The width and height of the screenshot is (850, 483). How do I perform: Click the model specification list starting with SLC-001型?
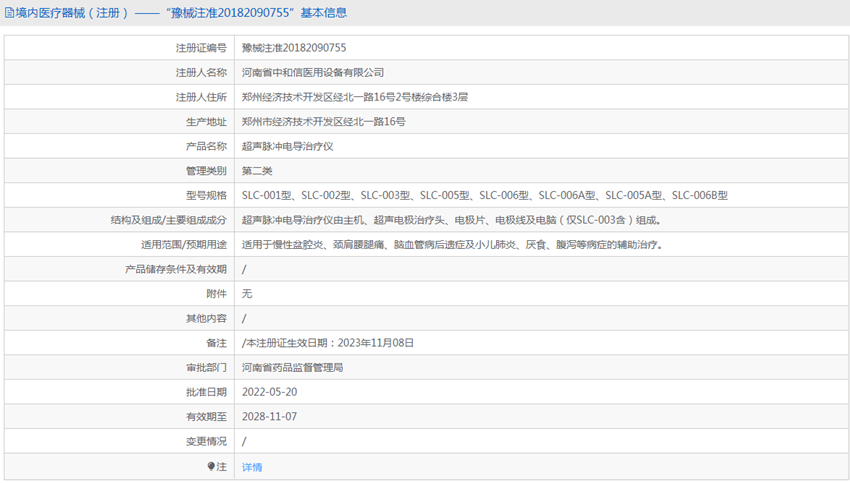tap(484, 195)
